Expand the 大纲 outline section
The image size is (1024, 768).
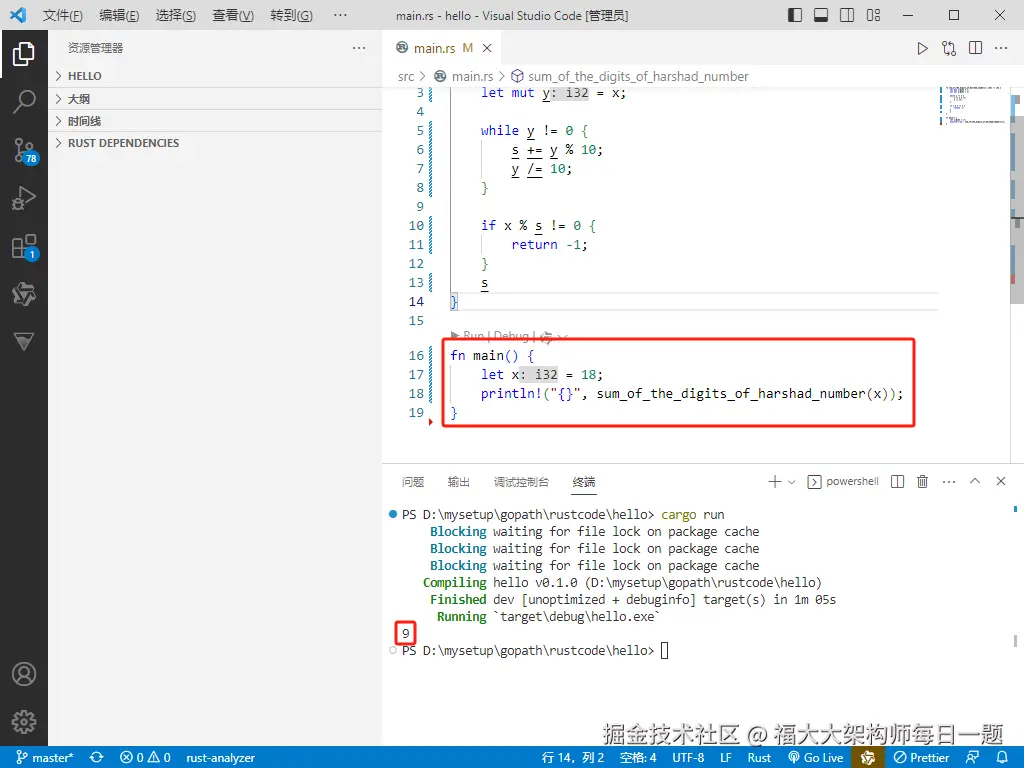(x=215, y=99)
